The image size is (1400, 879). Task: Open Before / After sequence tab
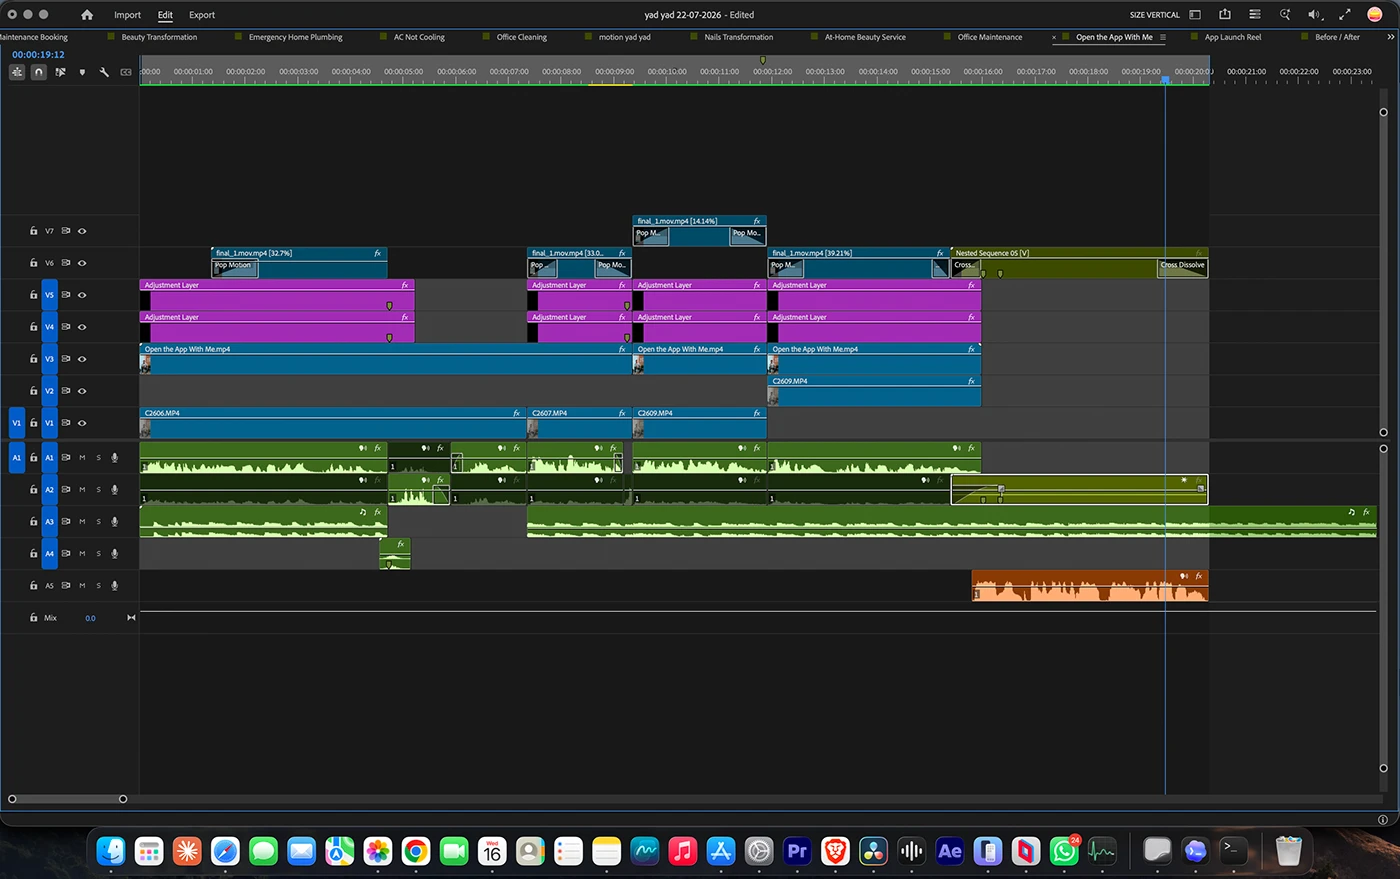[1337, 37]
